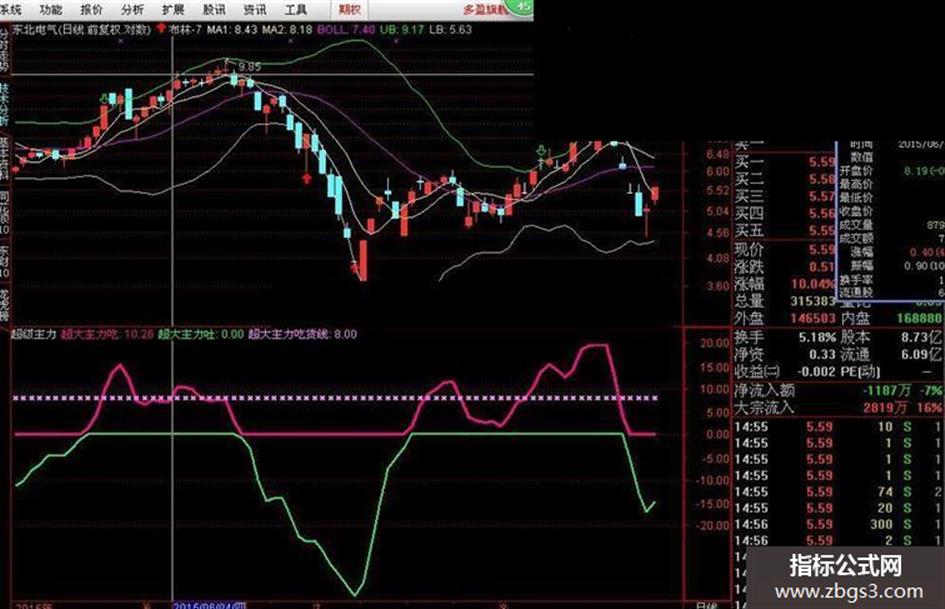Image resolution: width=945 pixels, height=609 pixels.
Task: Click the 流通 6.09亿 value
Action: pyautogui.click(x=921, y=354)
